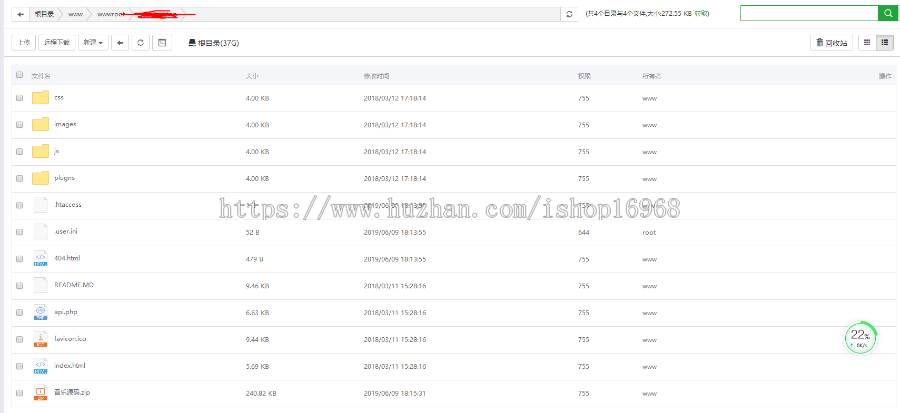Screen dimensions: 900x413
Task: Toggle the select-all checkbox in the header
Action: (x=20, y=75)
